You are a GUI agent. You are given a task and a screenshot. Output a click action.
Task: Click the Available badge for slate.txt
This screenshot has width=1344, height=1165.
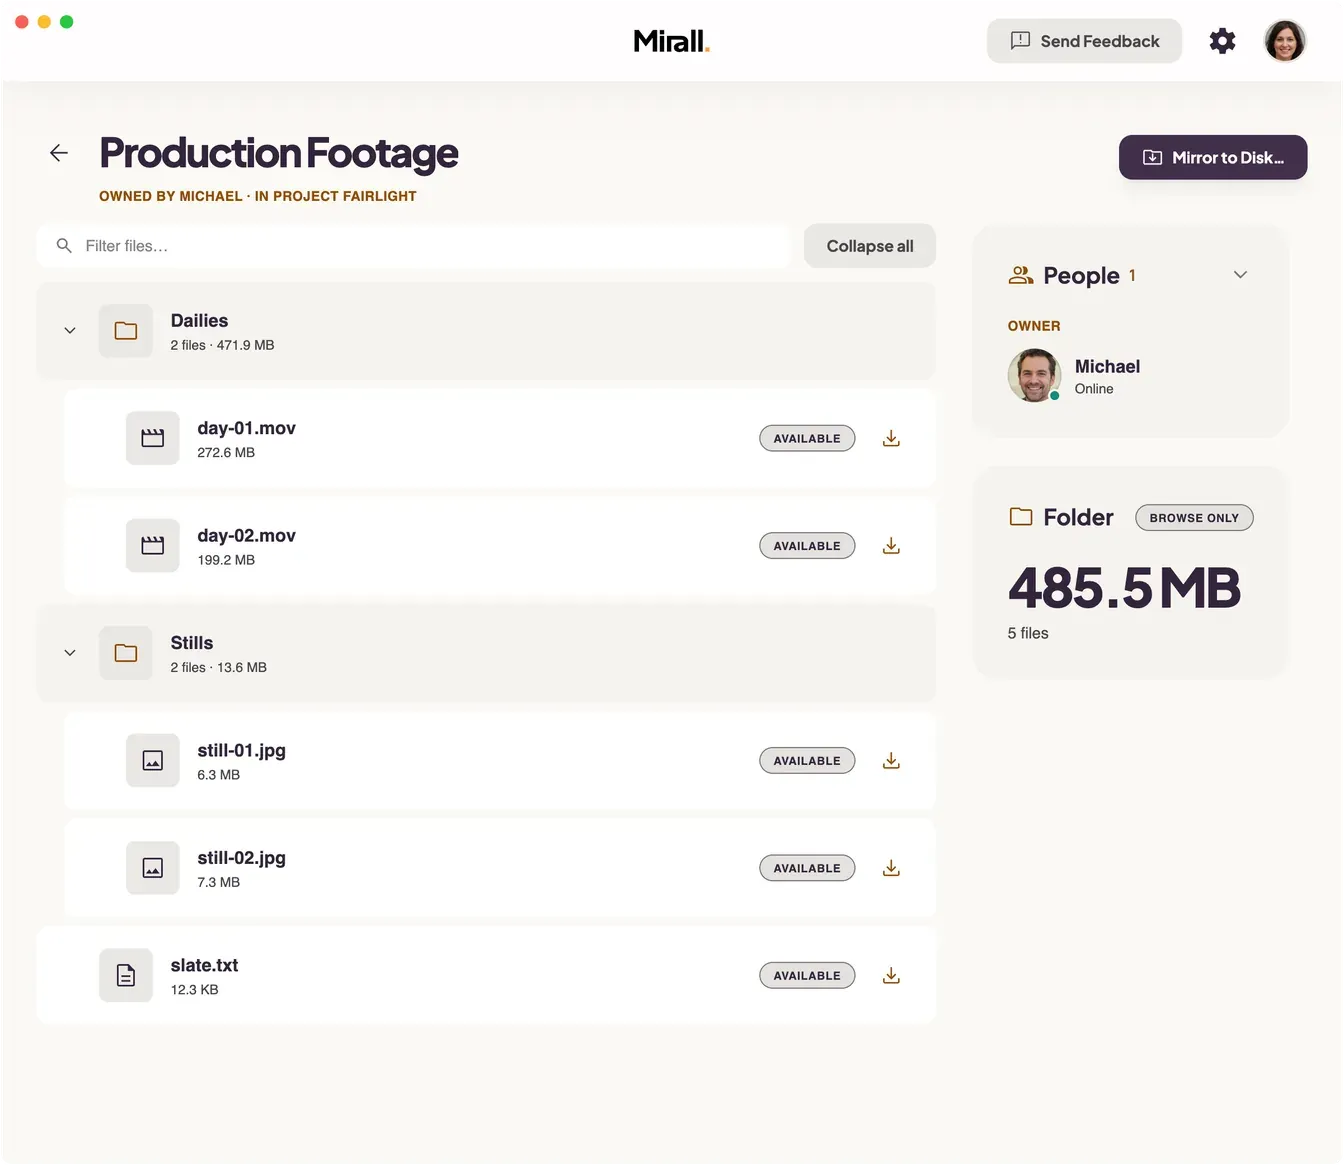pos(807,976)
